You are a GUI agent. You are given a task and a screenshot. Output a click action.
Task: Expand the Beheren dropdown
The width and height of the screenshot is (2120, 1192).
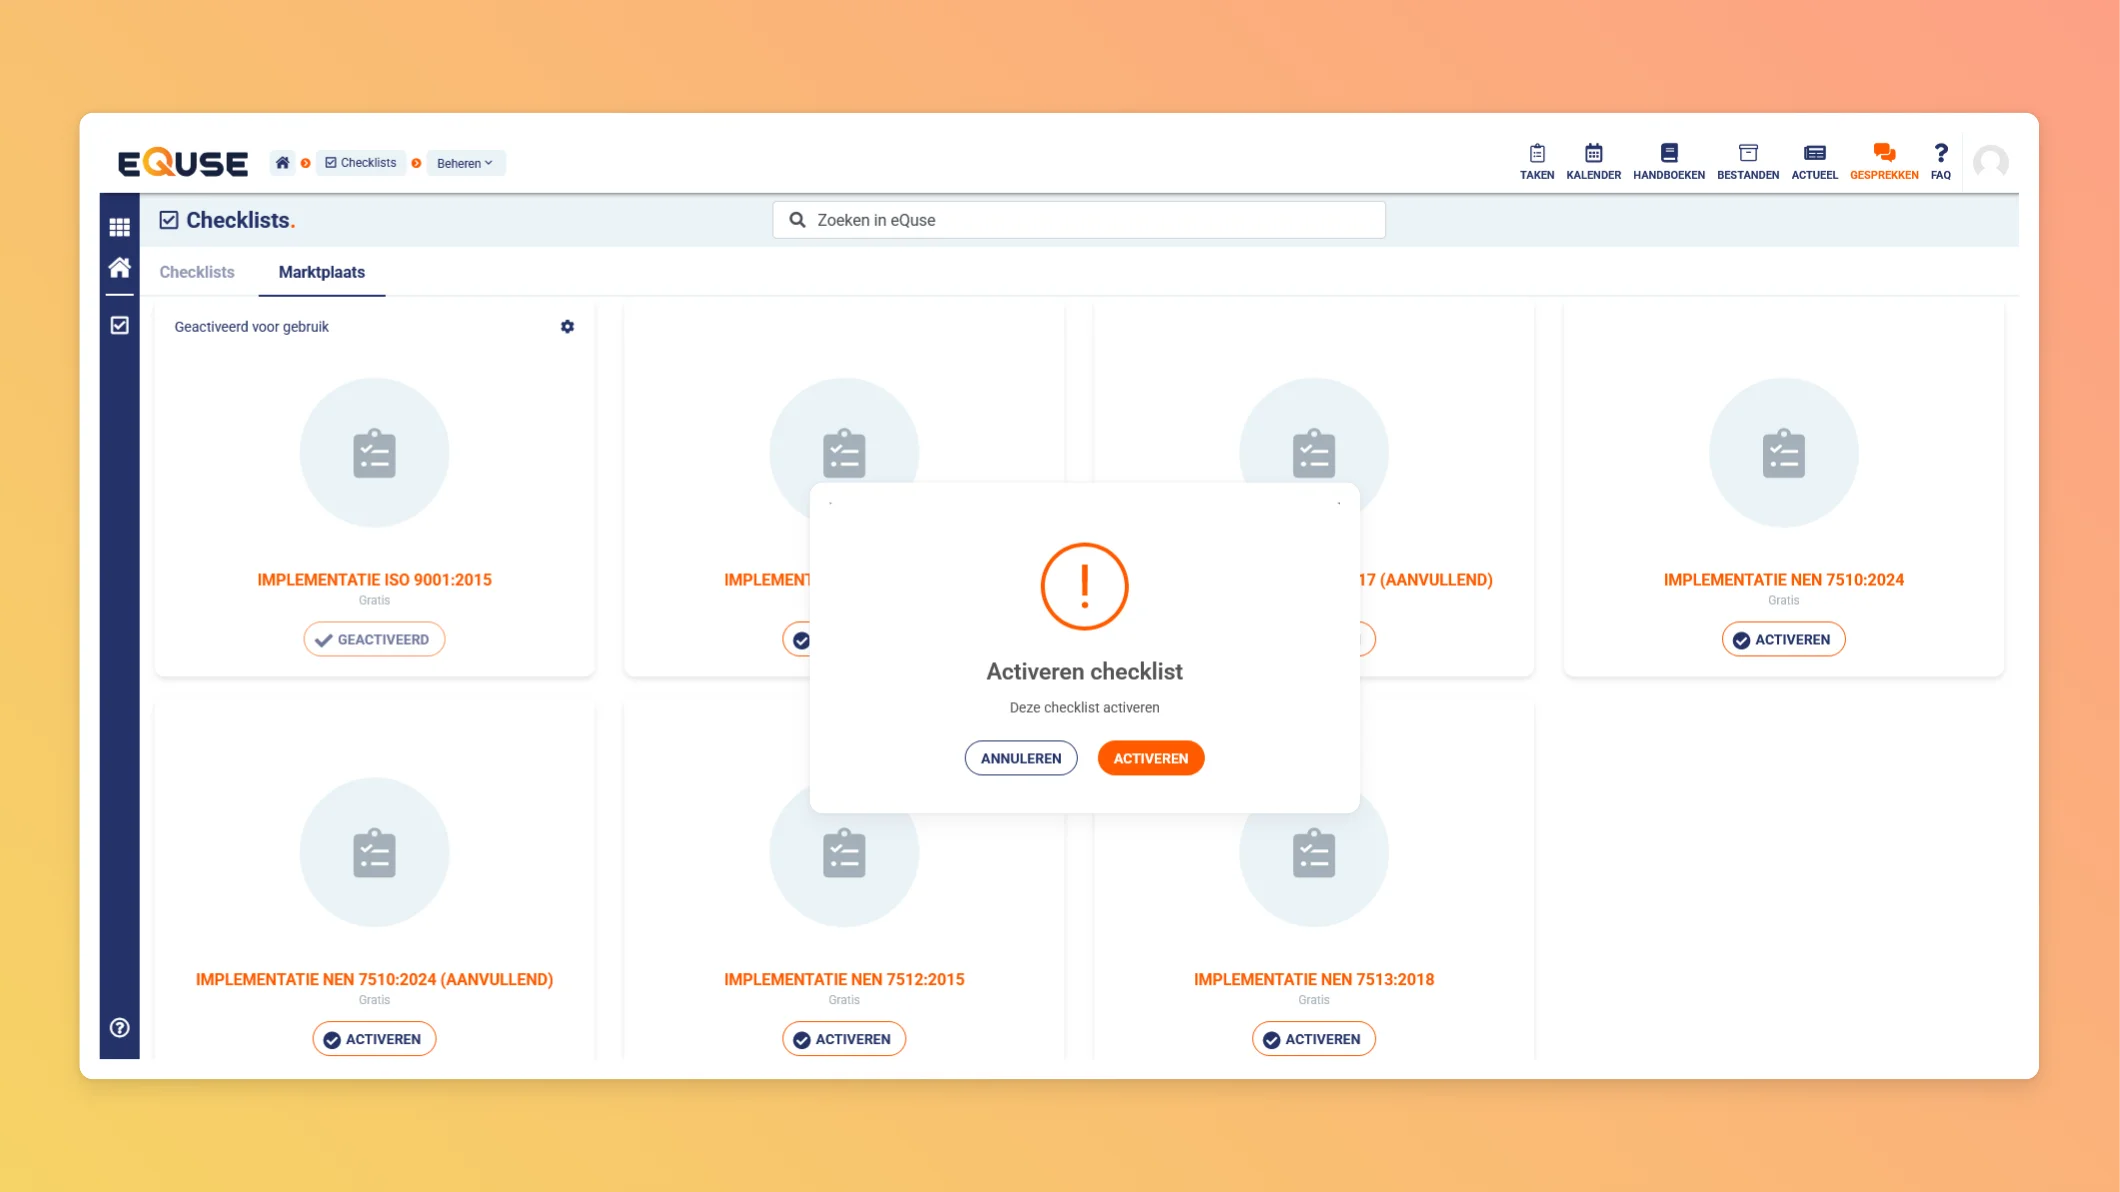point(465,163)
